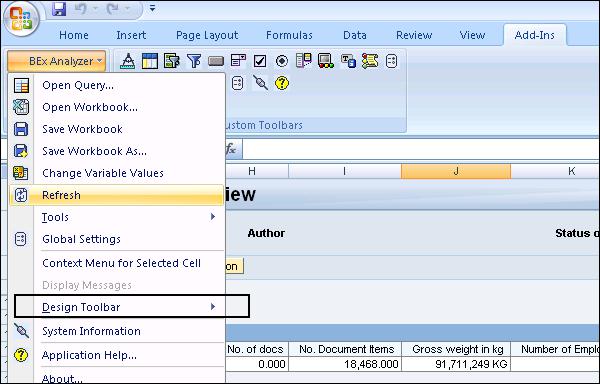Image resolution: width=600 pixels, height=384 pixels.
Task: Open the Redo history dropdown arrow
Action: (127, 9)
